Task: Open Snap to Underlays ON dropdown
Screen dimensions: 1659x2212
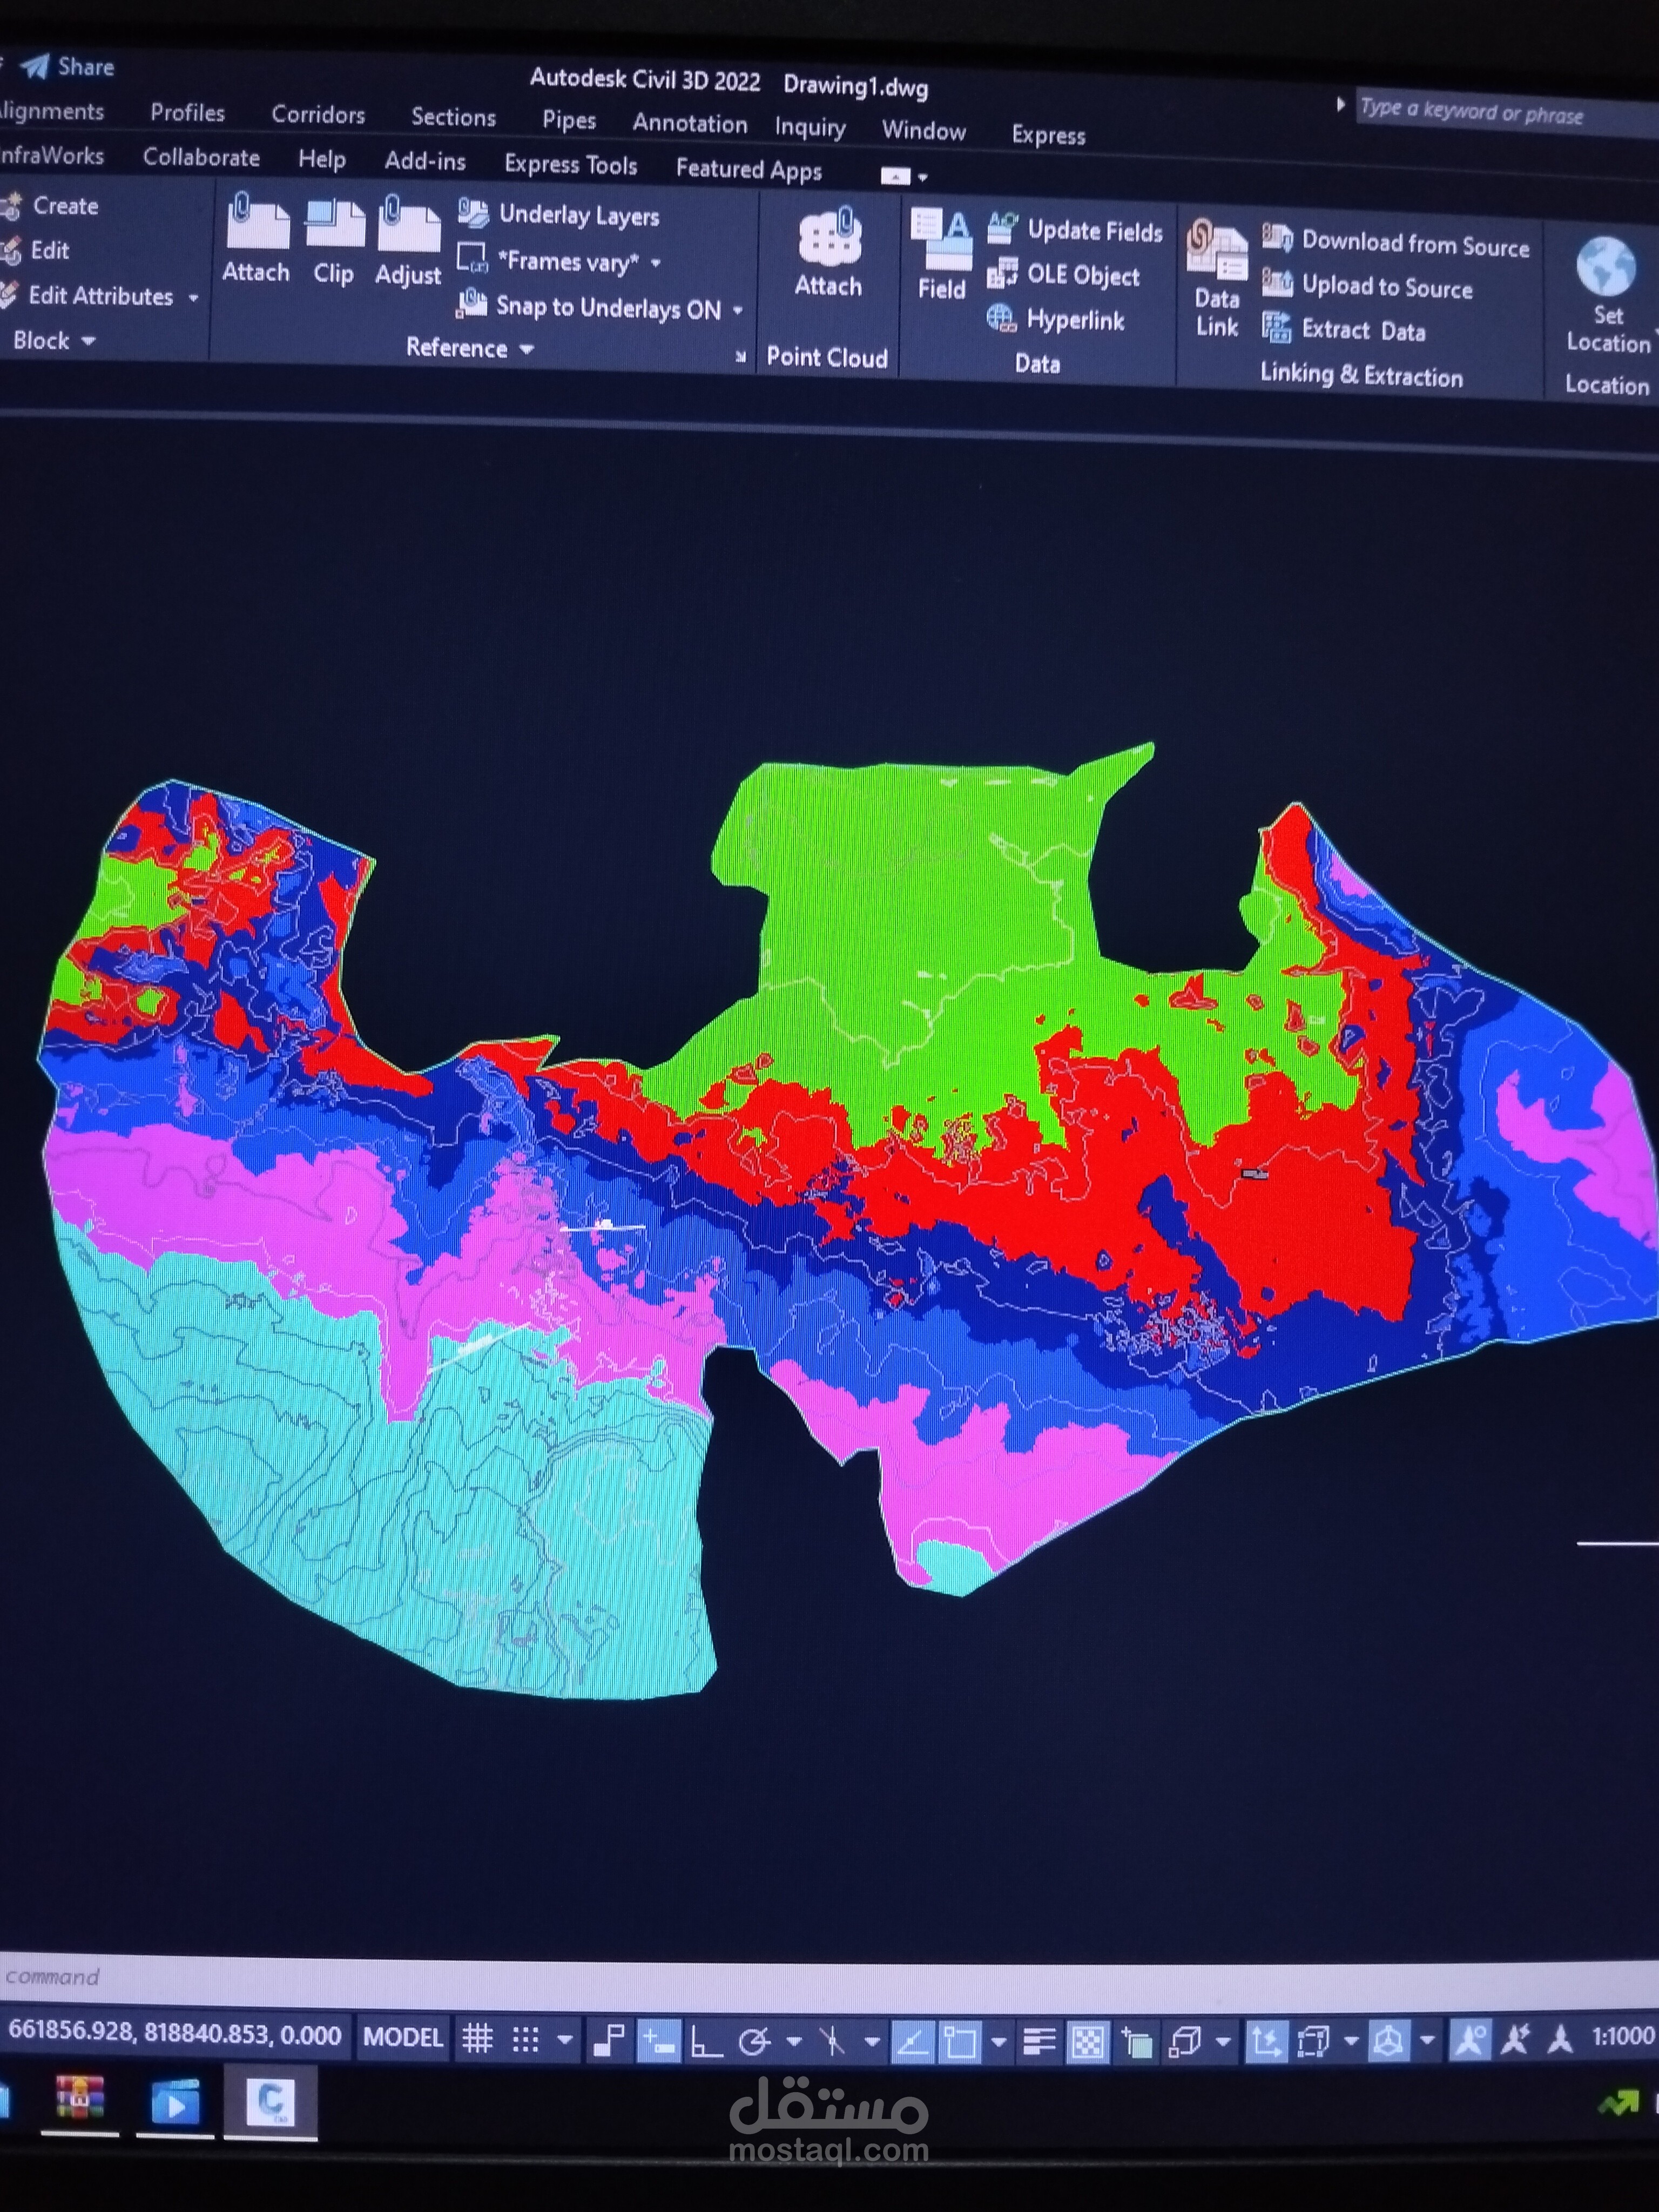Action: [x=738, y=310]
